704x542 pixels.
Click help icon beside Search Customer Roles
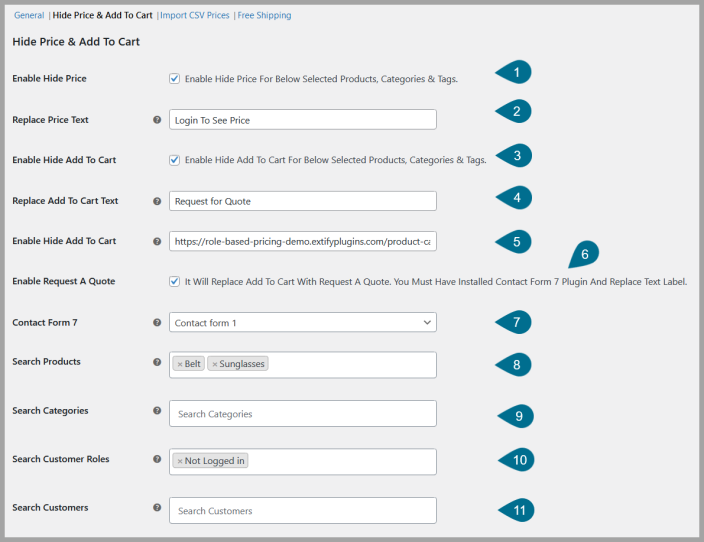157,459
